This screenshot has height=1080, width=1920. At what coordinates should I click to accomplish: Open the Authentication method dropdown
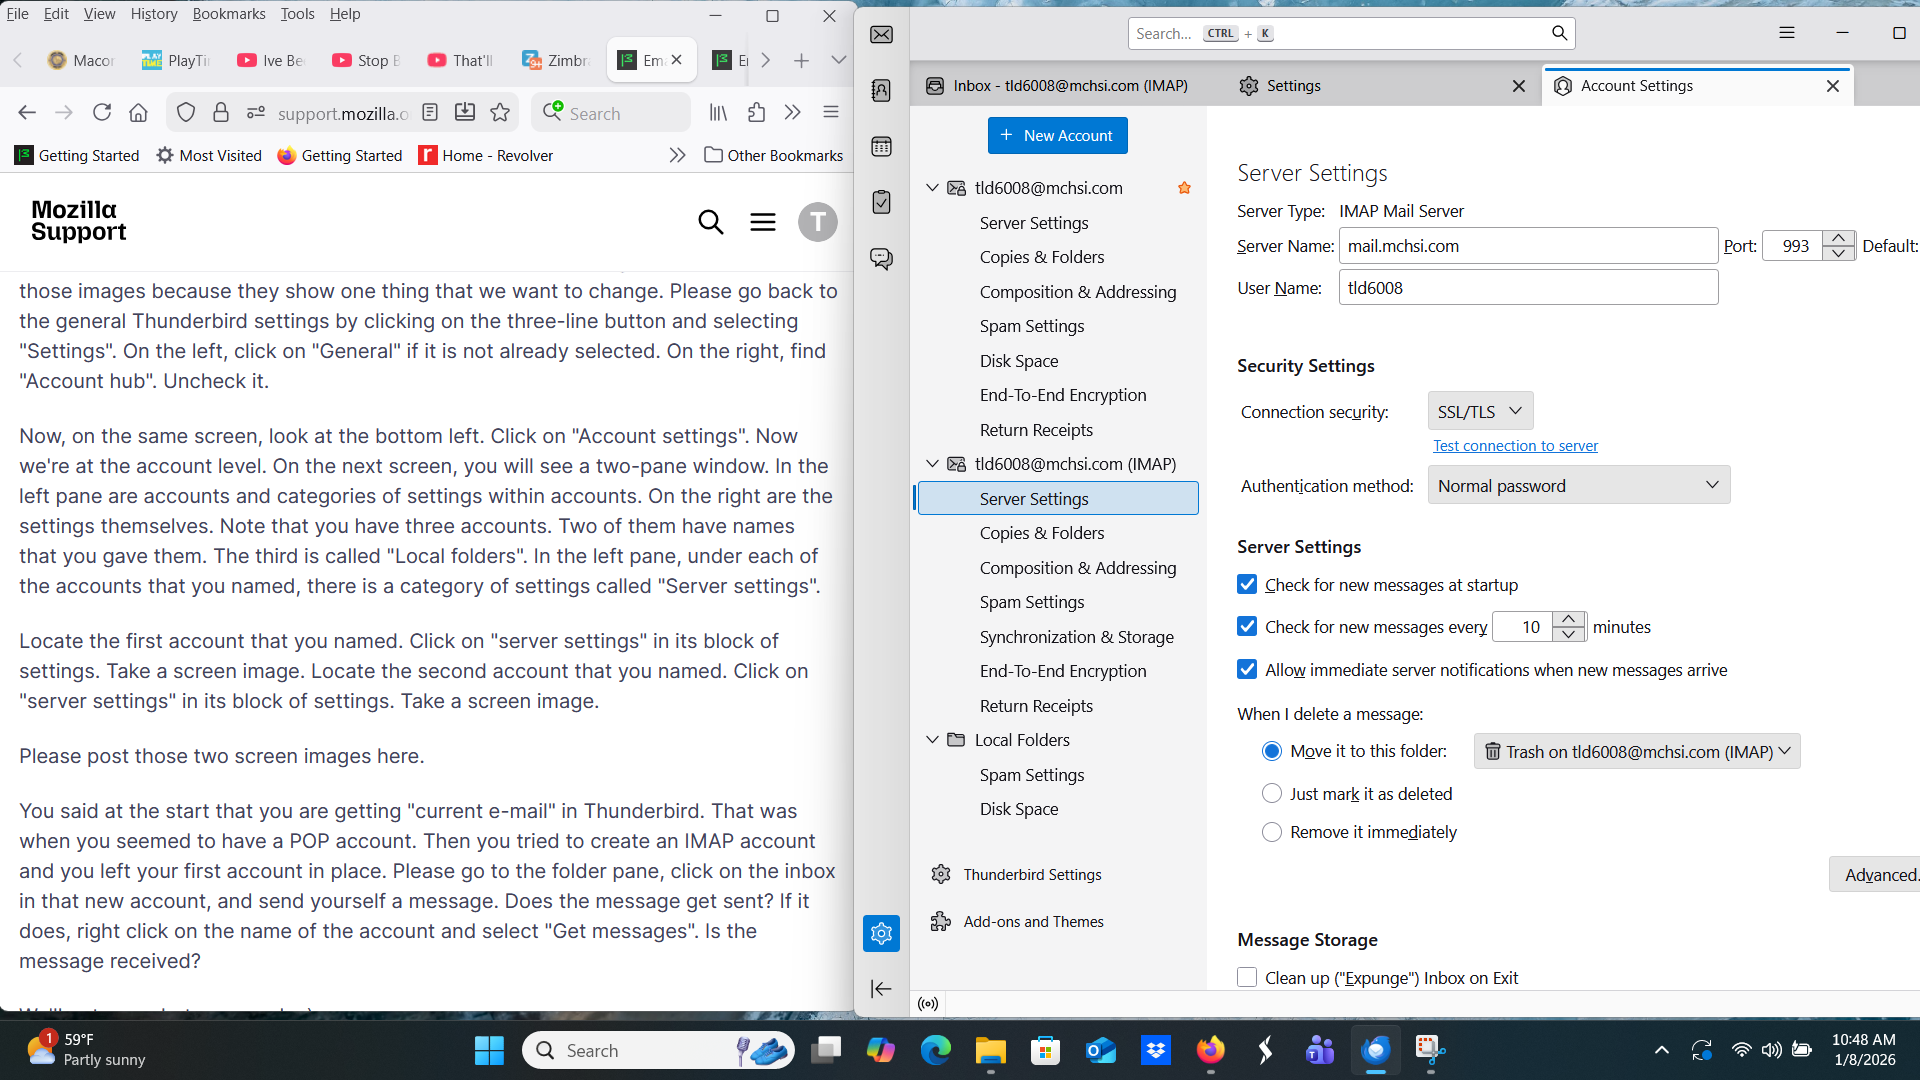pyautogui.click(x=1578, y=486)
